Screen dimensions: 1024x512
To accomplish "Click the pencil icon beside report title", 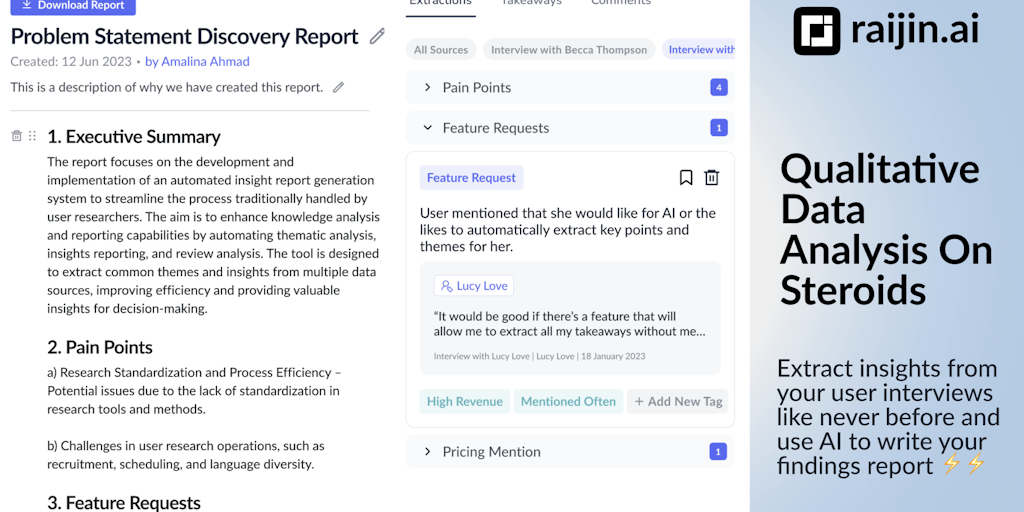I will [x=377, y=37].
